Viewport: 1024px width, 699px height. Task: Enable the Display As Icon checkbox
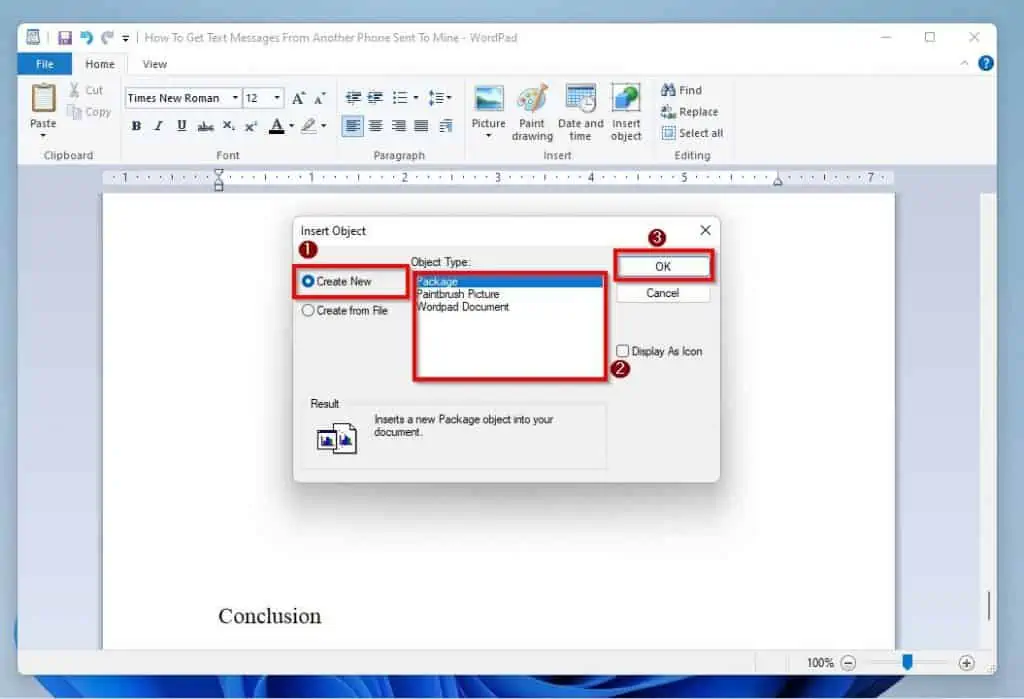(623, 351)
